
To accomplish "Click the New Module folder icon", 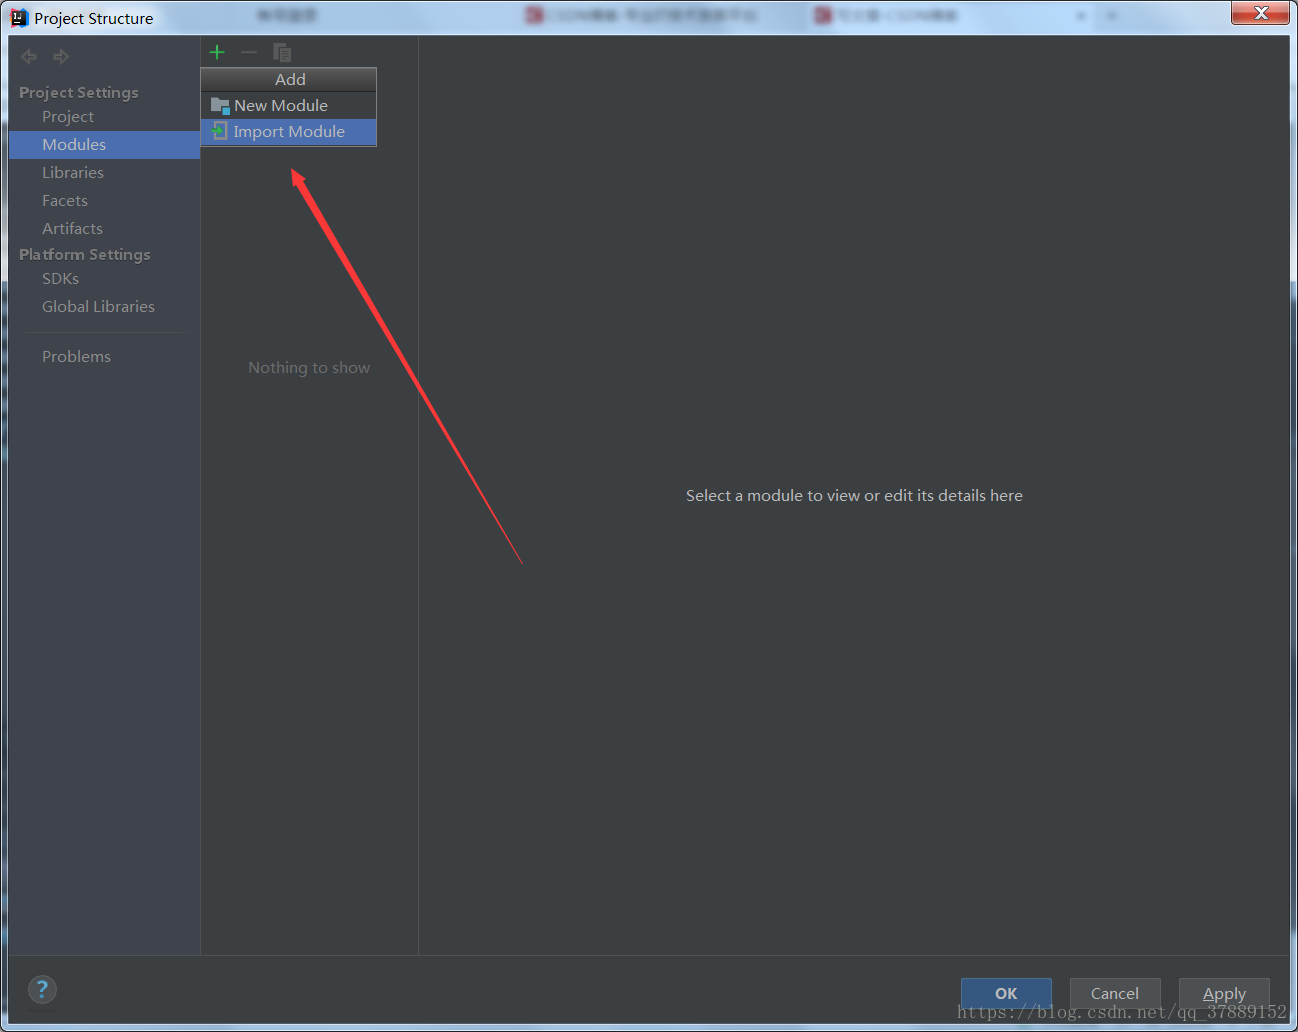I will pos(220,105).
